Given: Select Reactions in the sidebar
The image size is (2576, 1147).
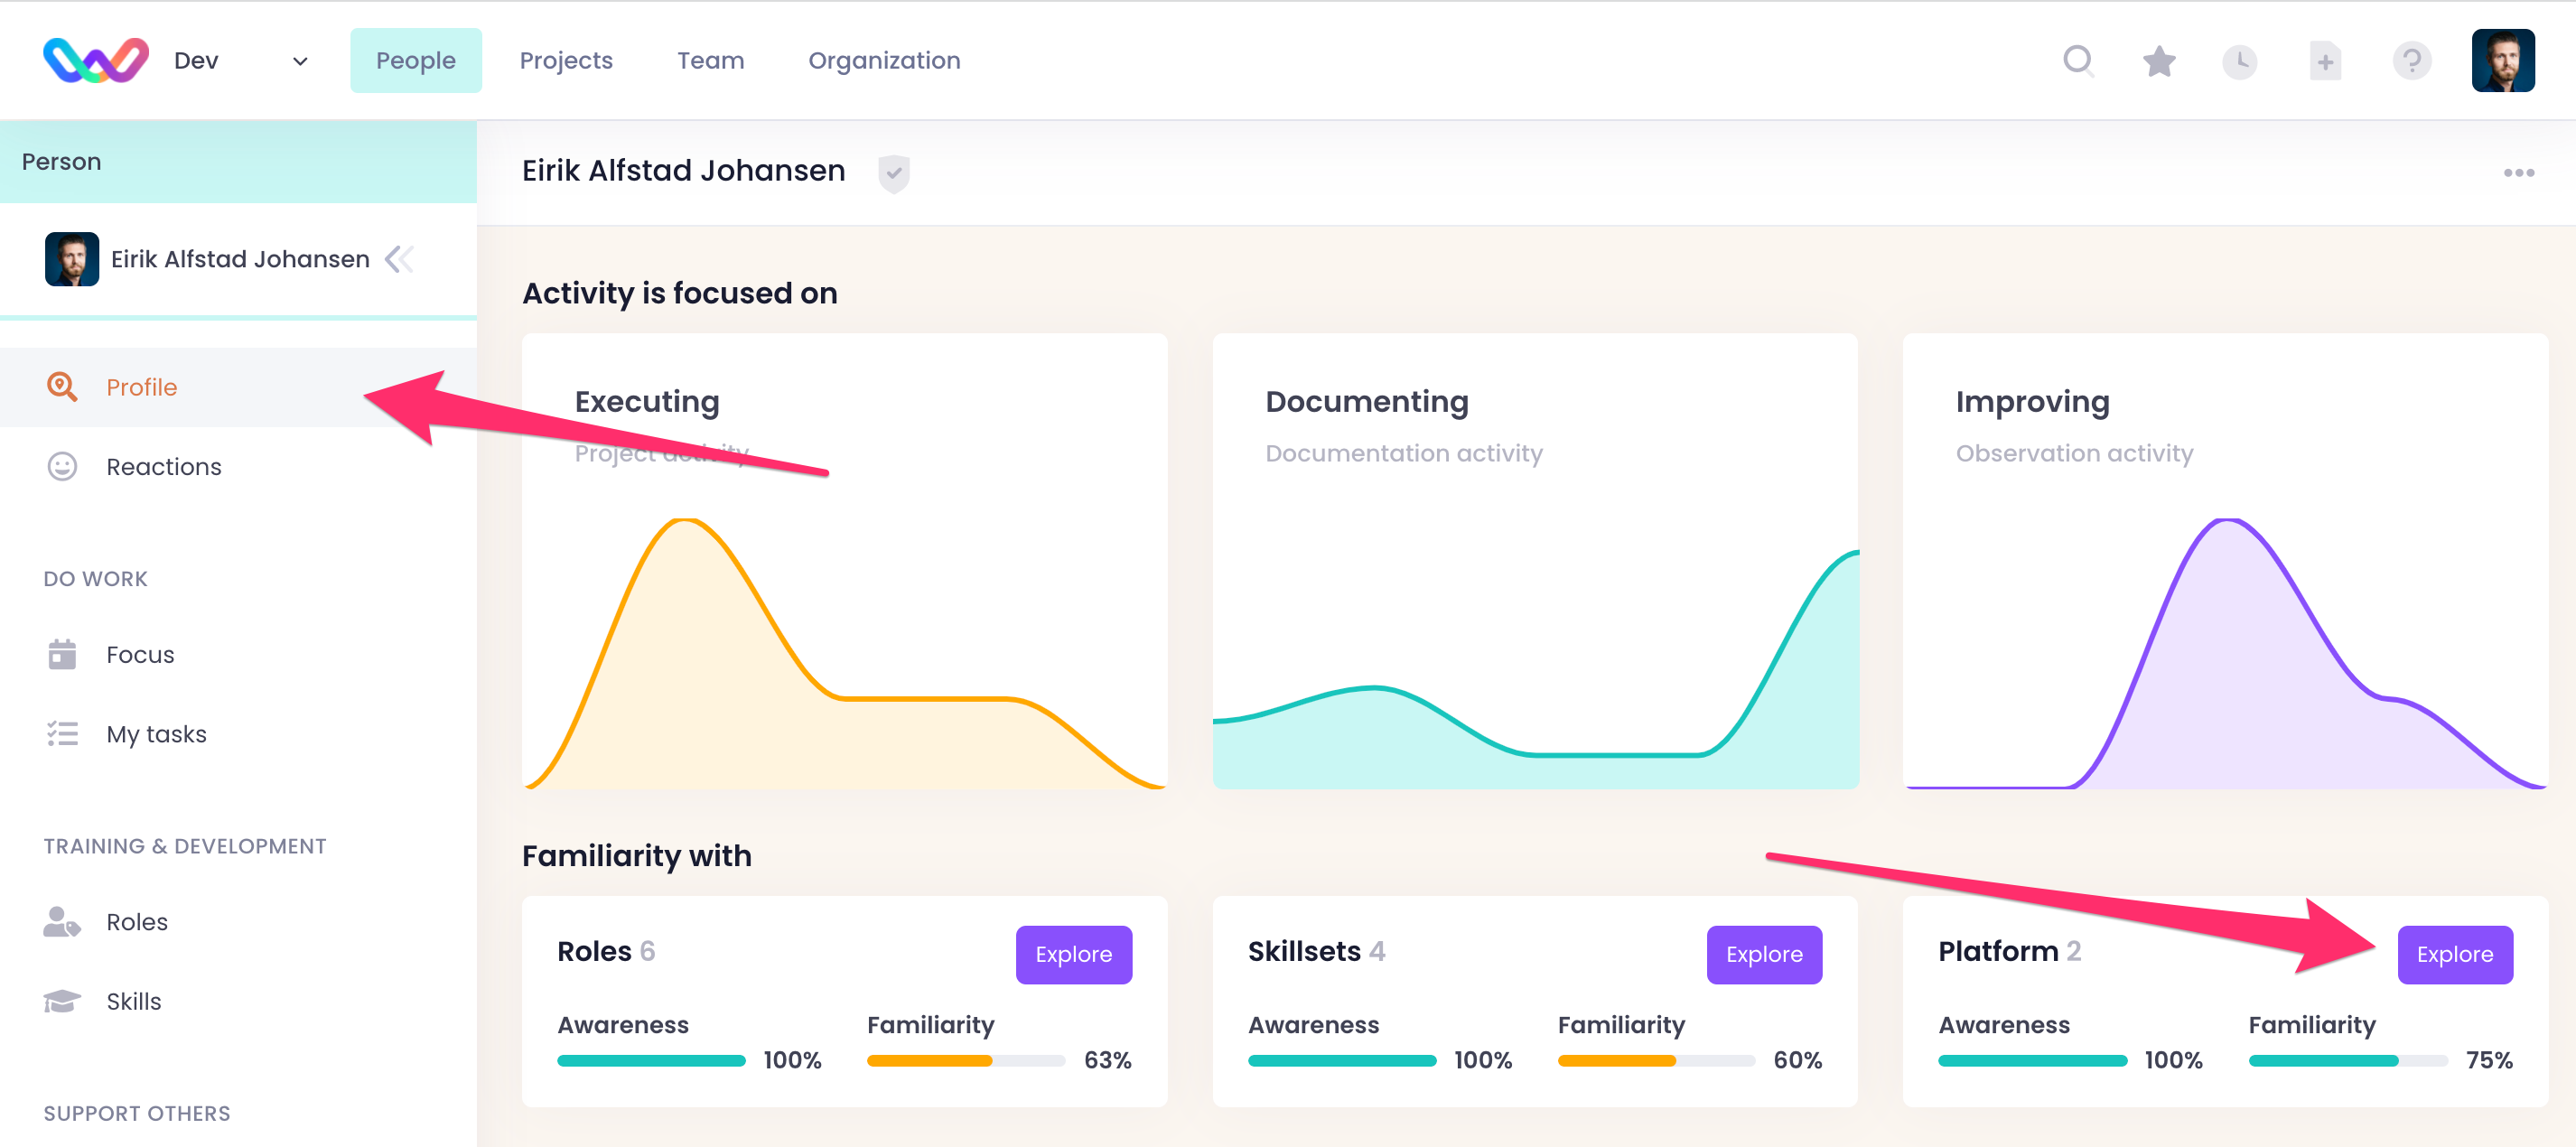Looking at the screenshot, I should coord(164,467).
